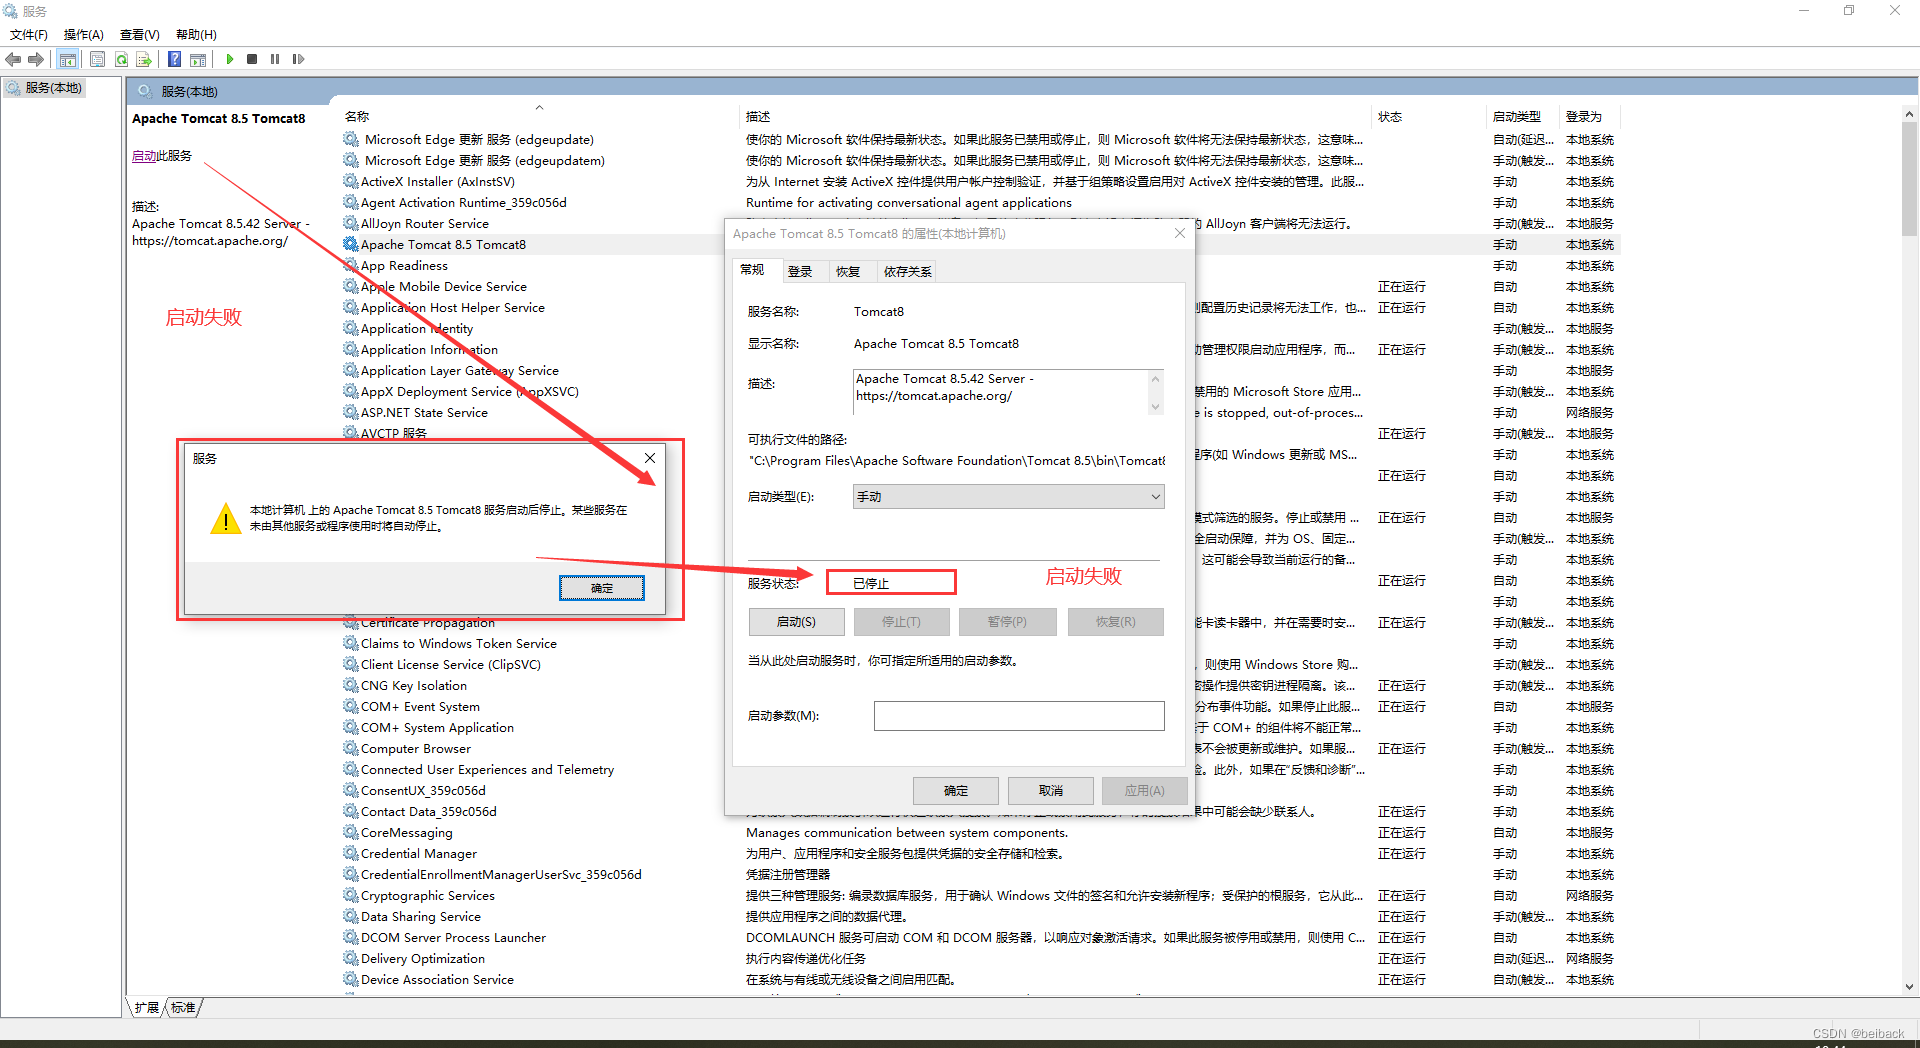Click the scroll-down arrow of services list
This screenshot has height=1048, width=1920.
(x=1909, y=986)
